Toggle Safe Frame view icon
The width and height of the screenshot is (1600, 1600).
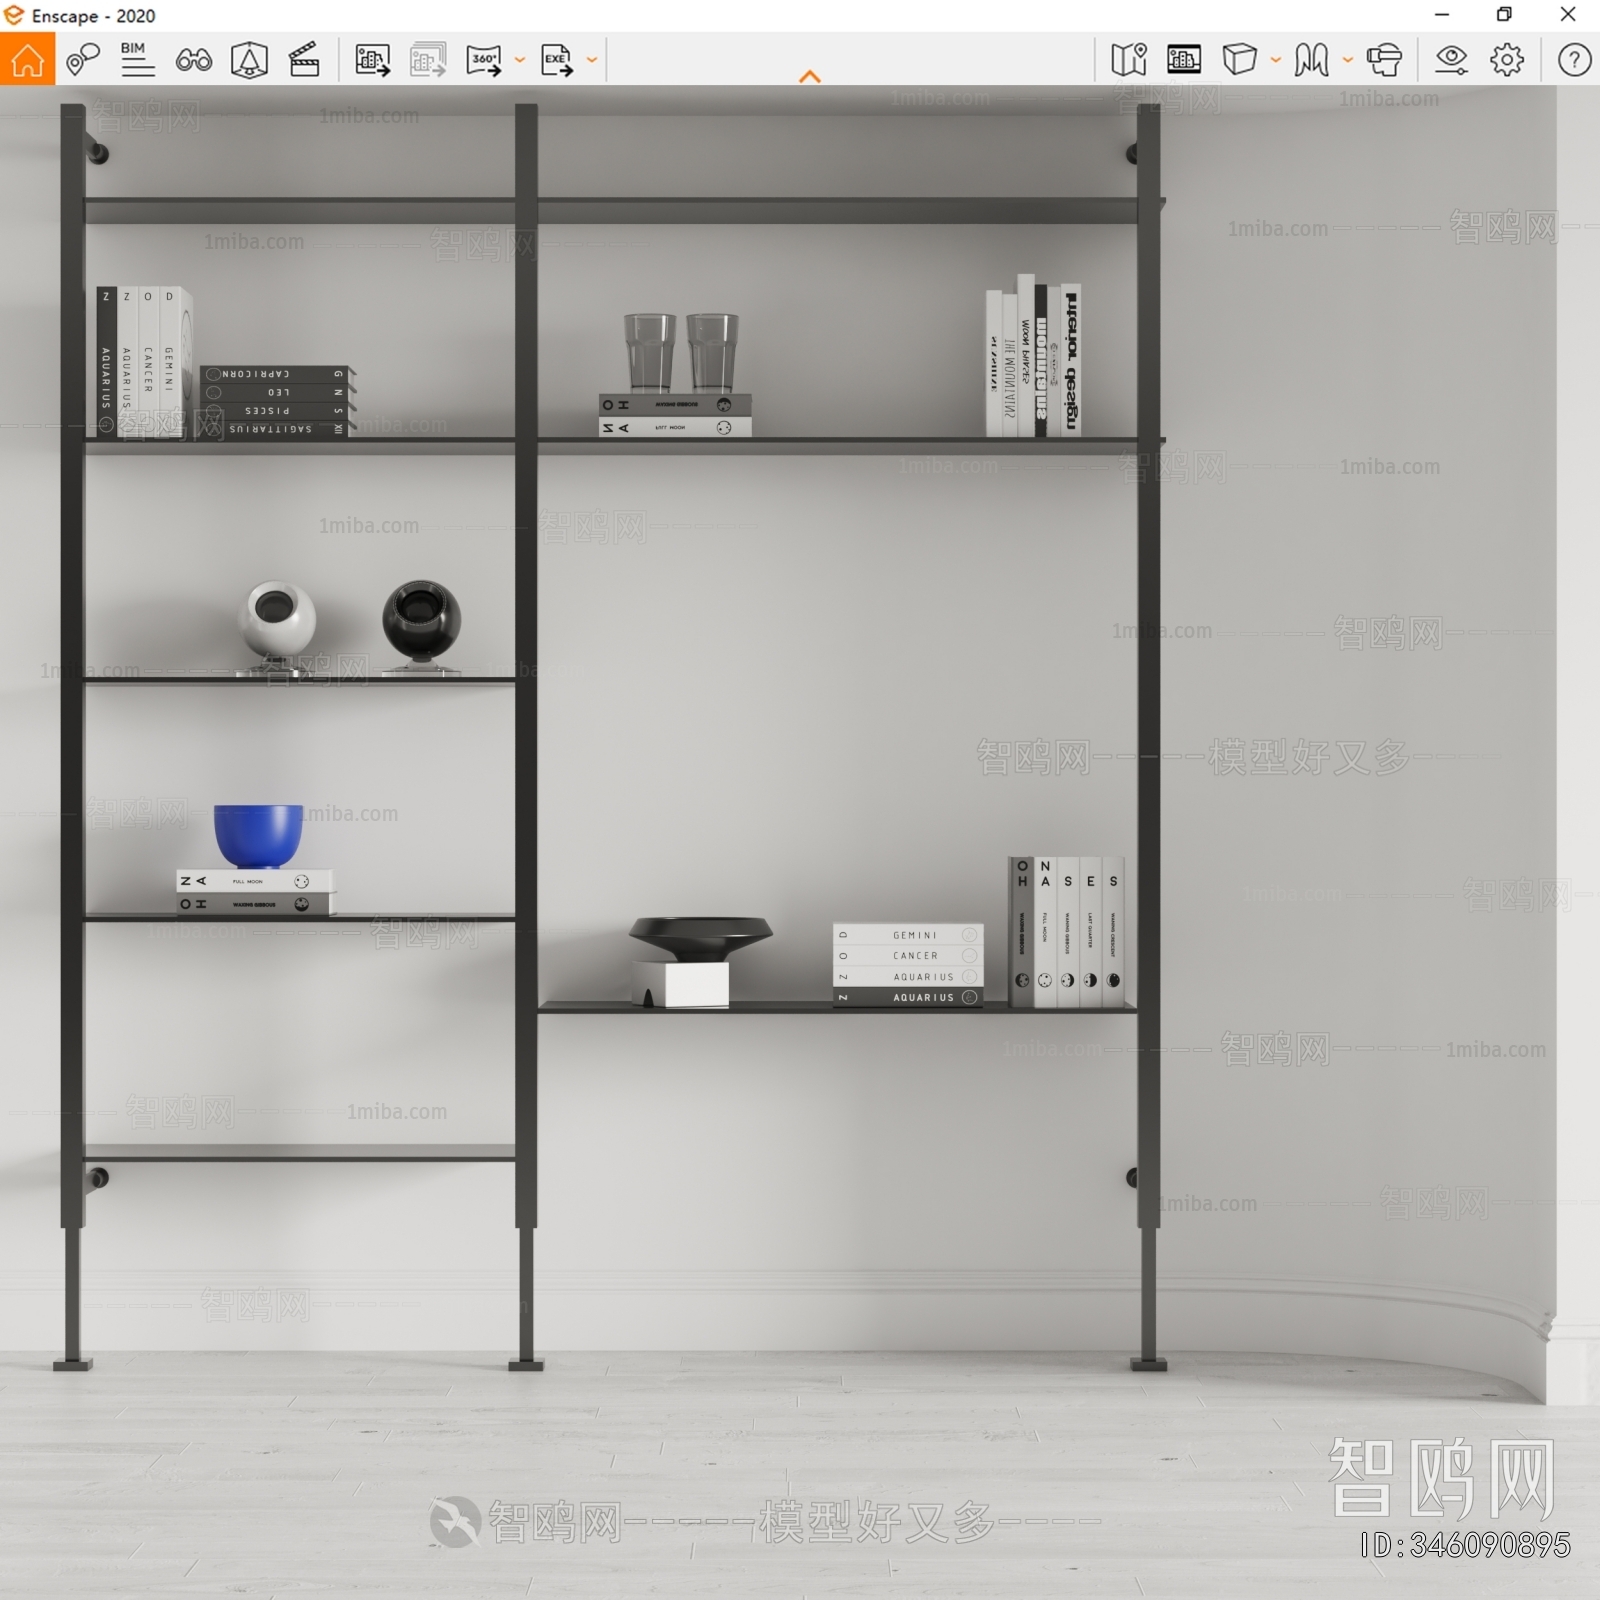pyautogui.click(x=1184, y=60)
